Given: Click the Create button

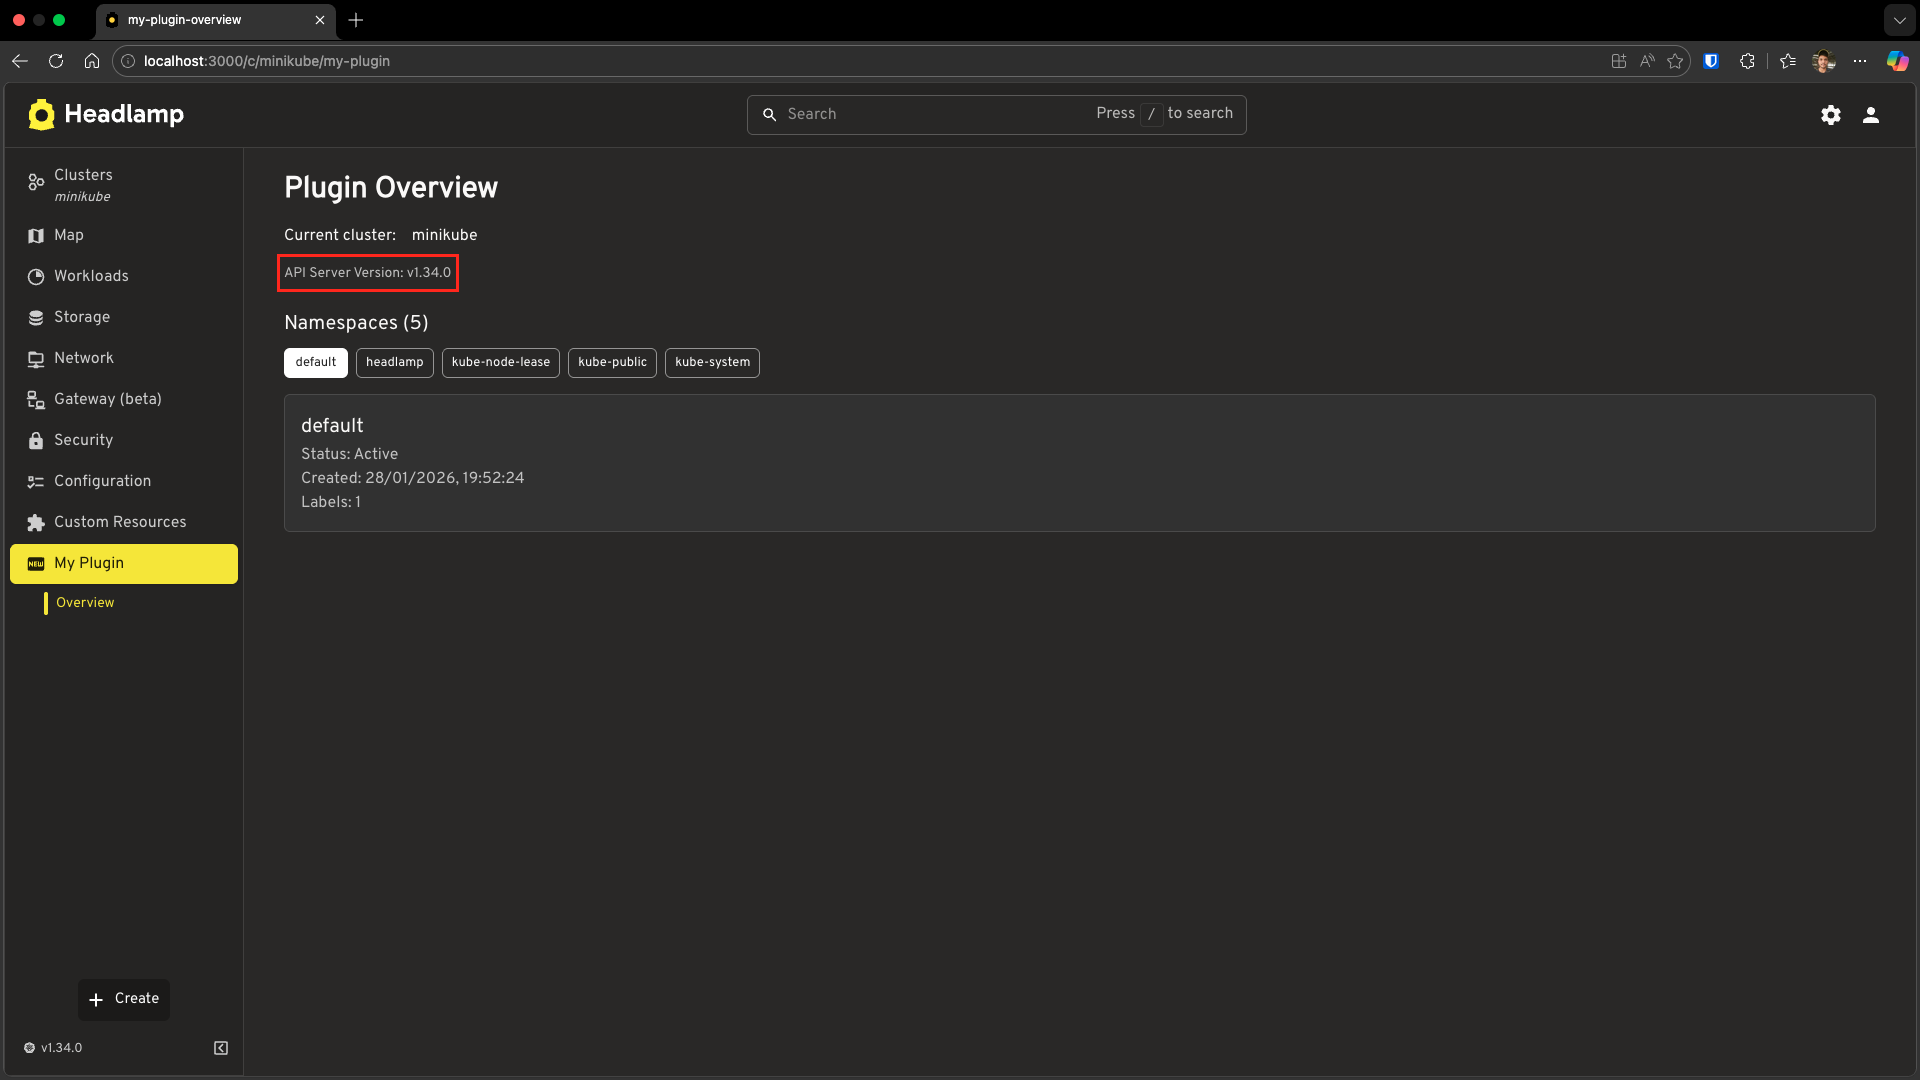Looking at the screenshot, I should 123,999.
